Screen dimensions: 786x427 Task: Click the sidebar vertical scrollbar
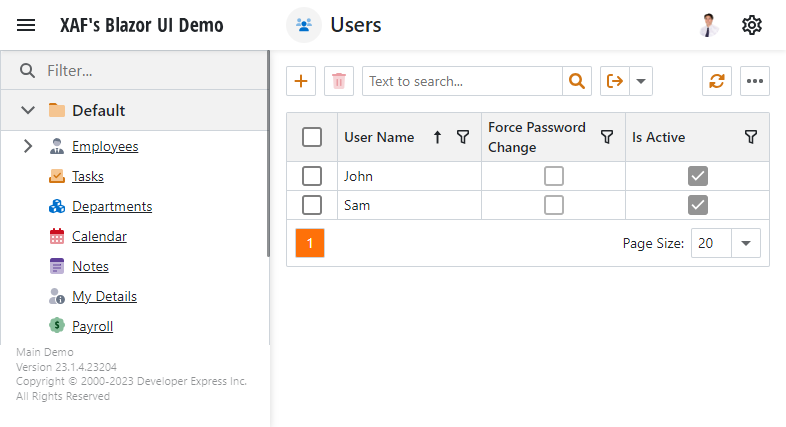269,153
